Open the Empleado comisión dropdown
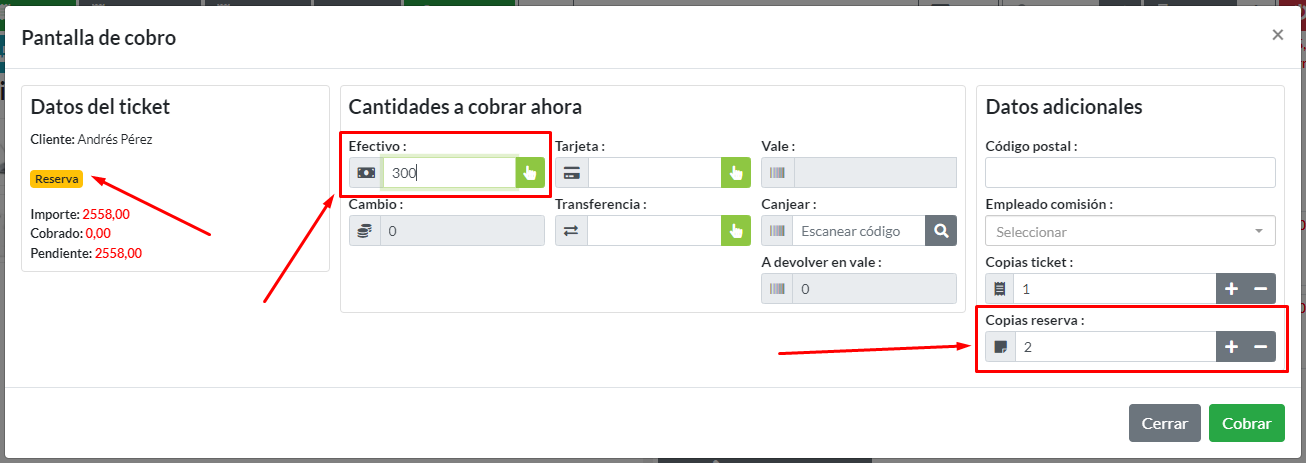The image size is (1306, 463). 1130,231
